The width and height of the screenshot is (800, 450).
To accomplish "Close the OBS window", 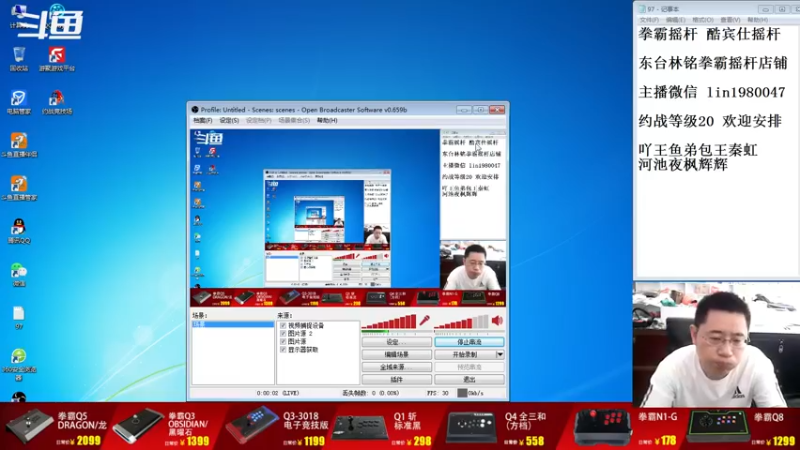I will 497,110.
